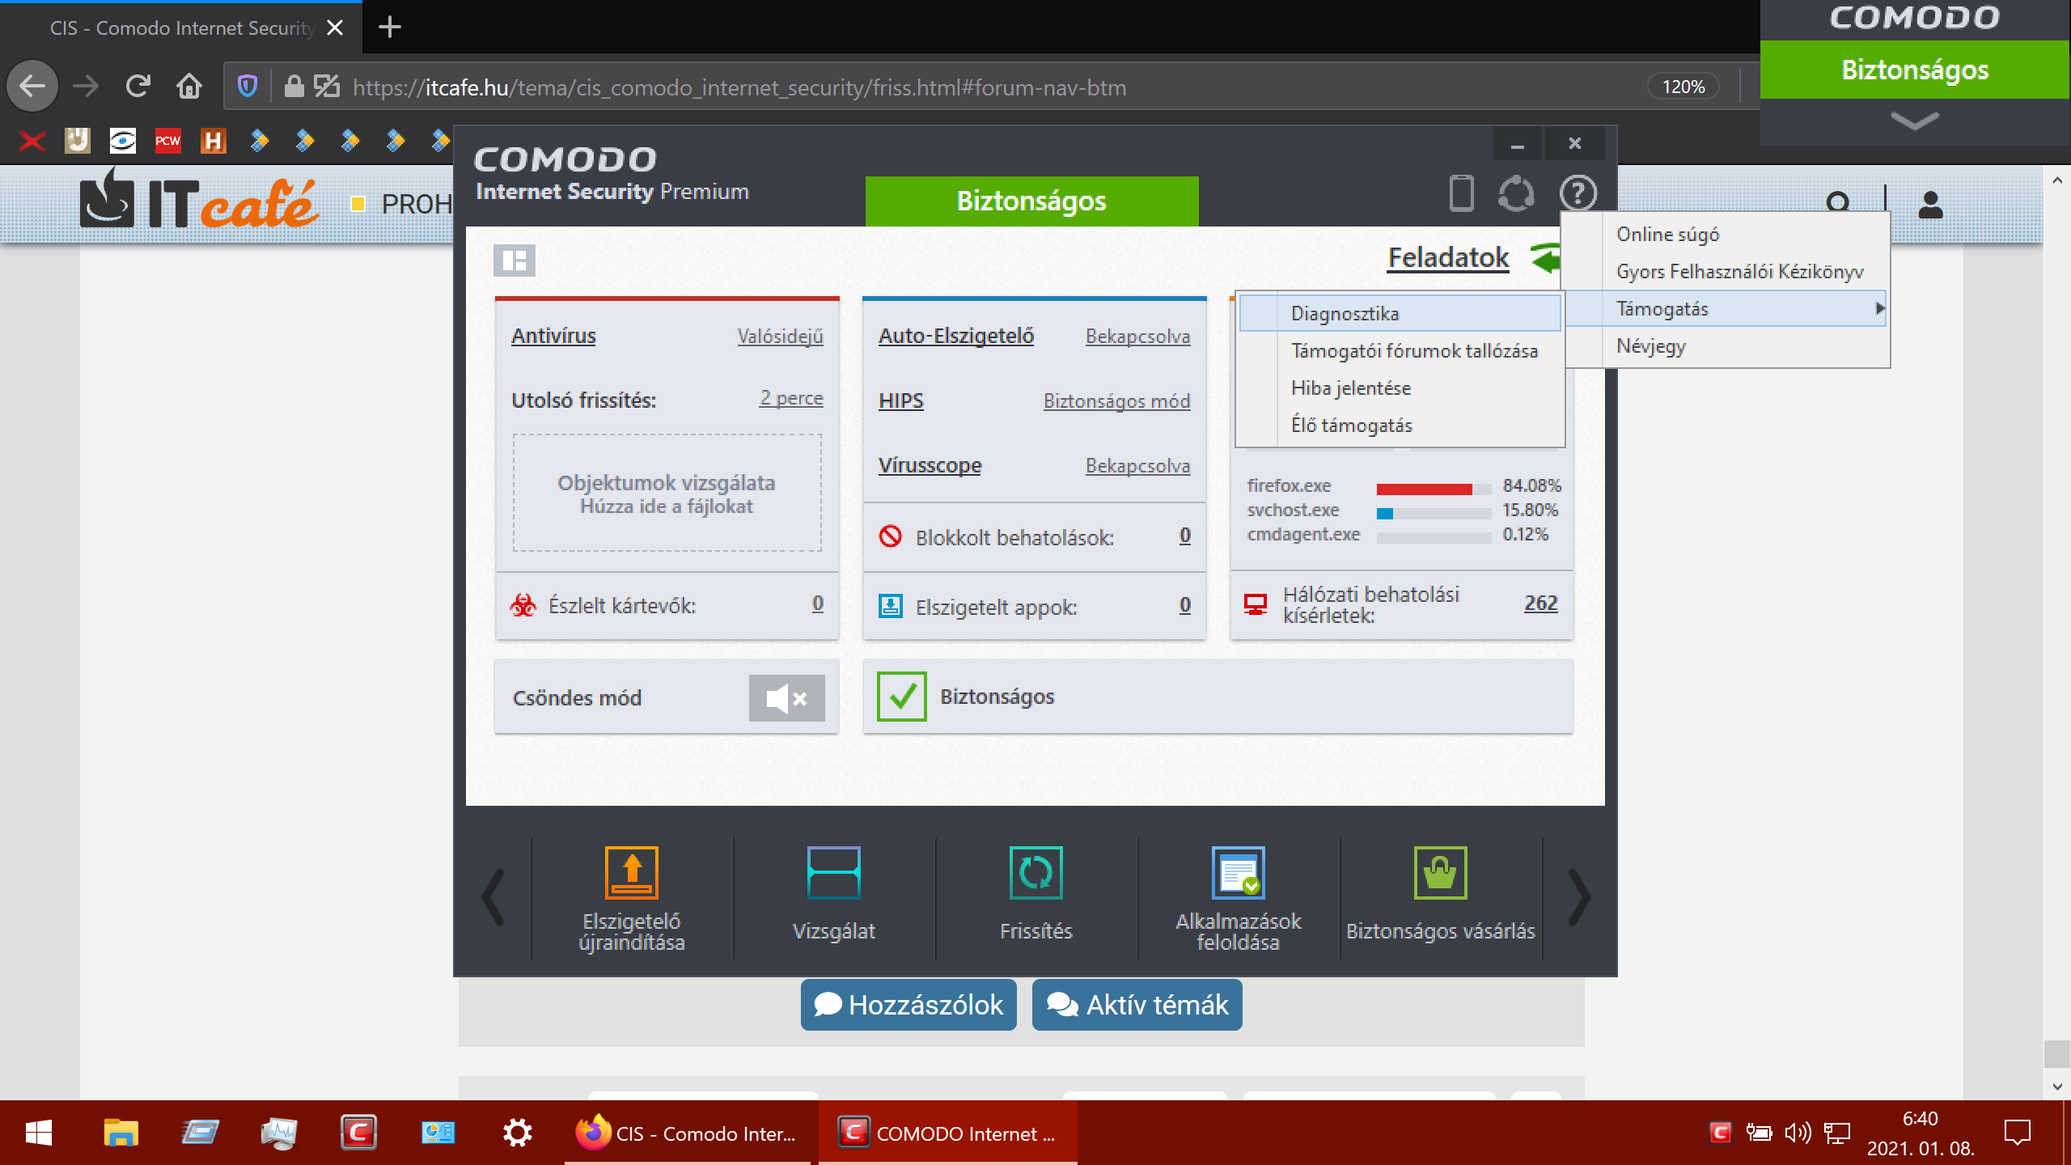The image size is (2071, 1165).
Task: Click Aktív témák button
Action: pos(1137,1004)
